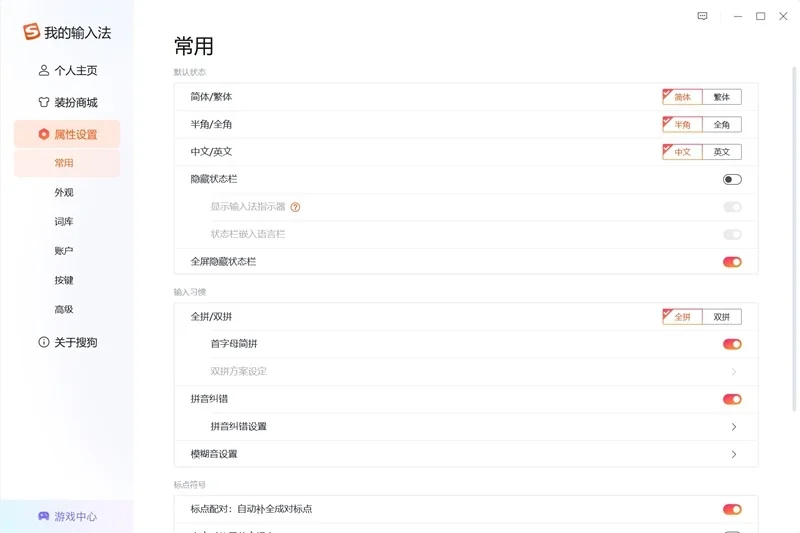Click 我的输入法 title text
800x533 pixels.
pyautogui.click(x=78, y=33)
